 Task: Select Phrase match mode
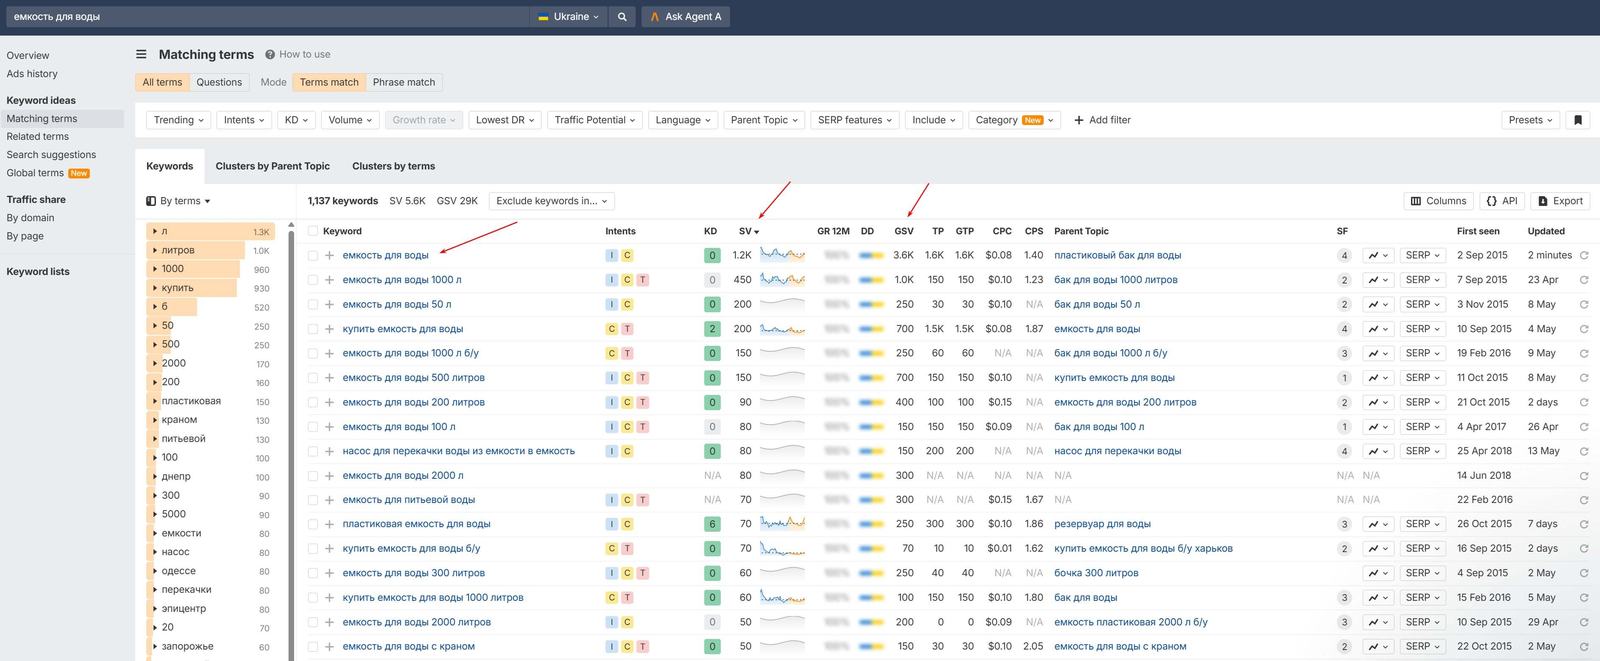404,82
